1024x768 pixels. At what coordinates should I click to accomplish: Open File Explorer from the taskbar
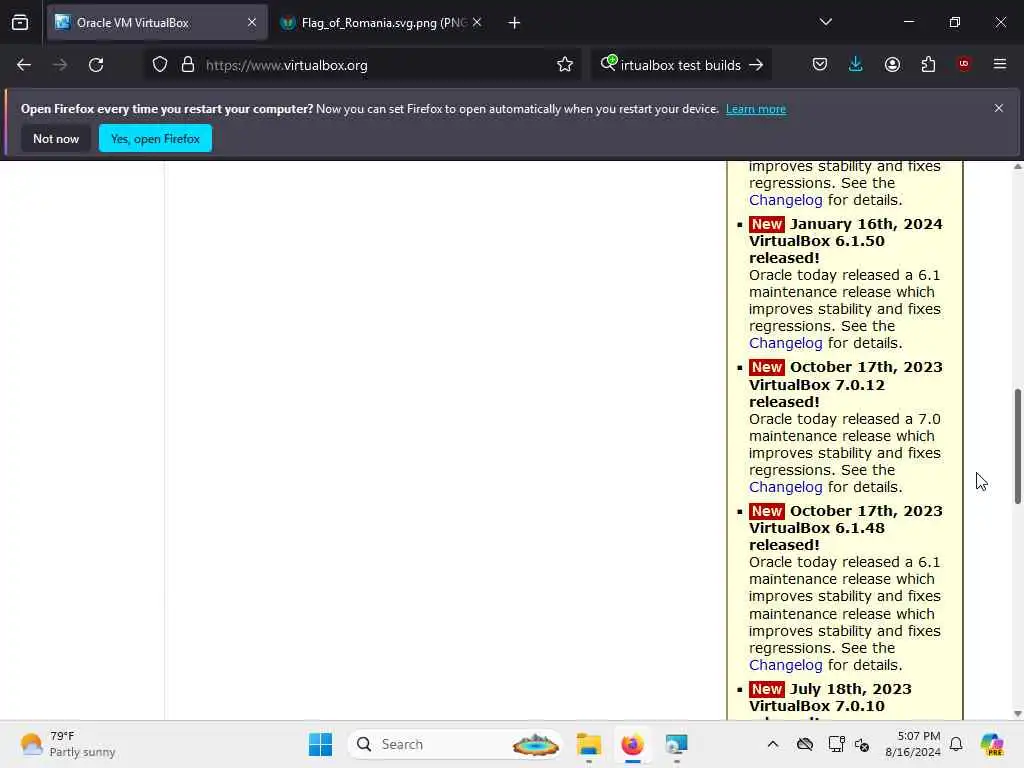[588, 744]
